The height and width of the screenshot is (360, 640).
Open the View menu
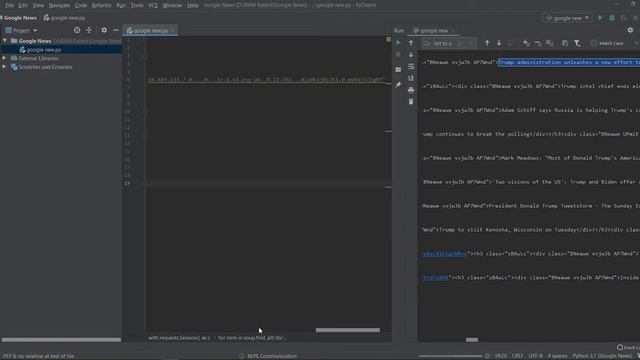tap(38, 5)
